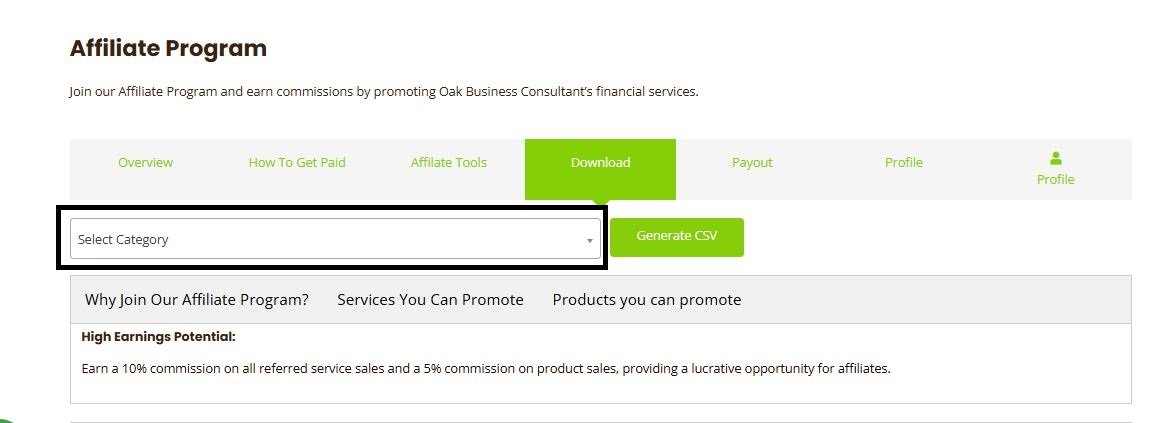View the Products you can promote tab
The height and width of the screenshot is (423, 1175).
[x=646, y=300]
